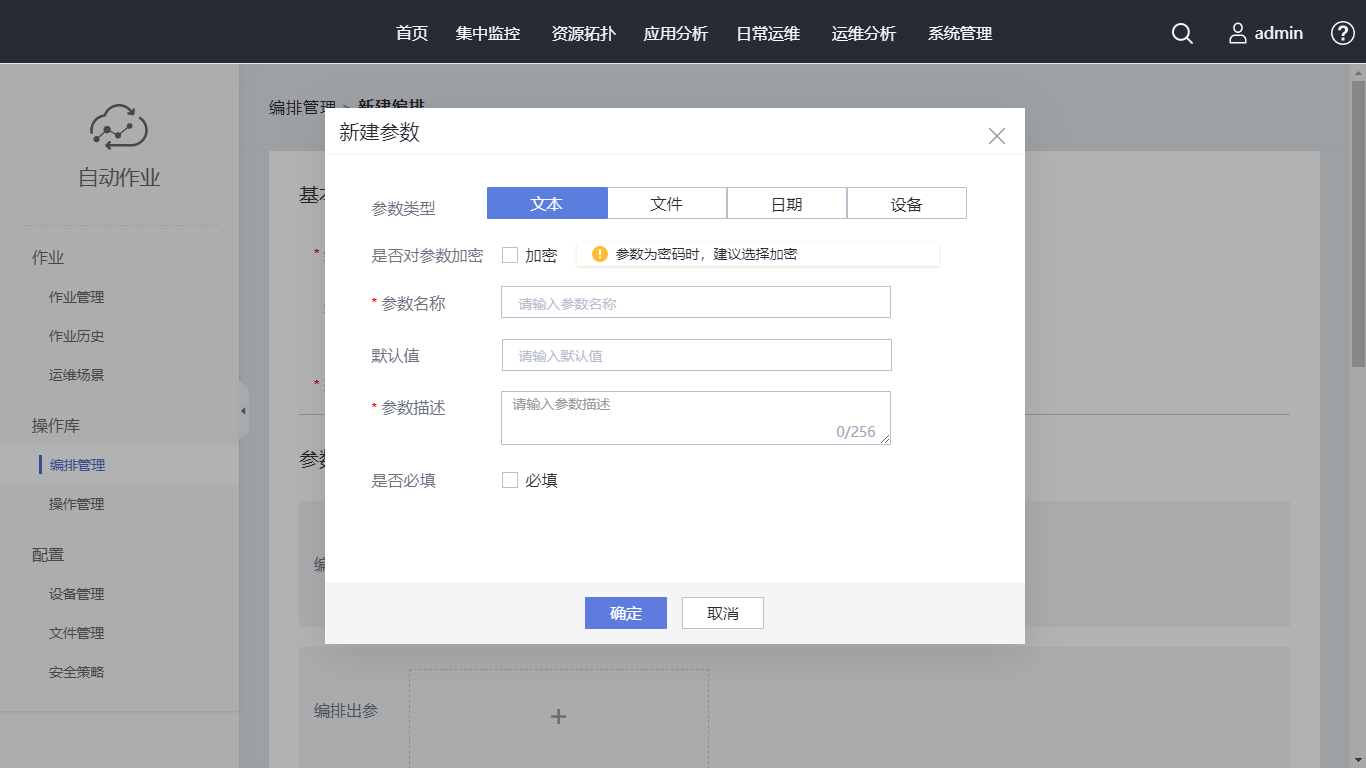Choose 设备 parameter type

pos(906,203)
